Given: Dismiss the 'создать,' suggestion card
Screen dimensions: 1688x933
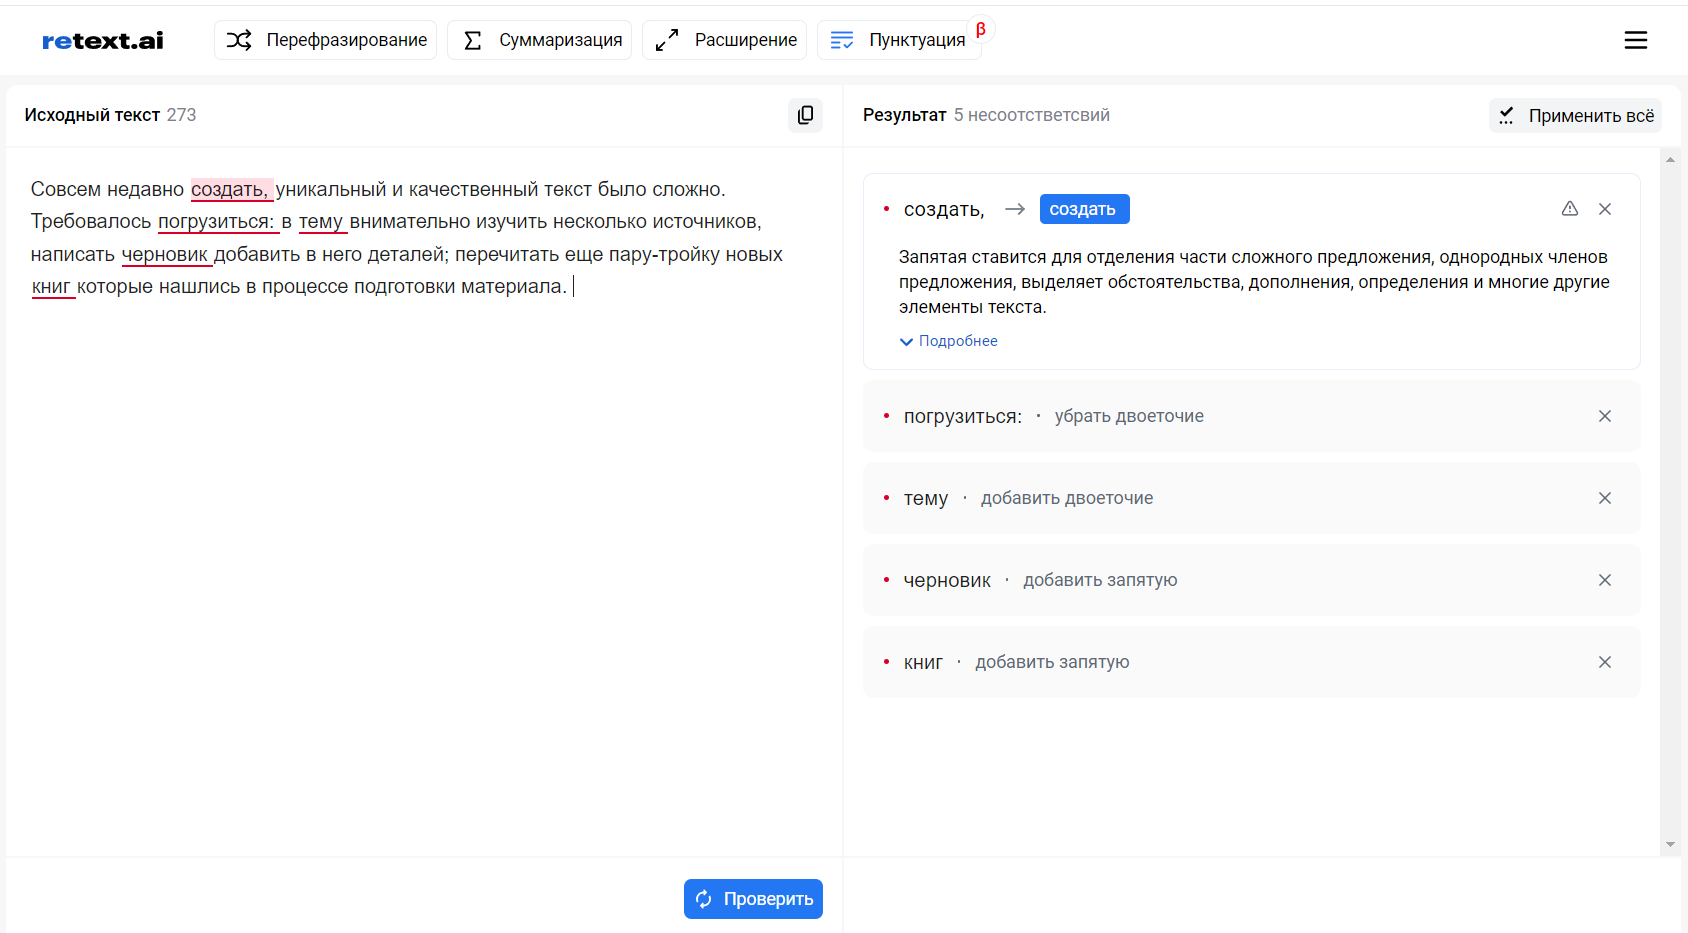Looking at the screenshot, I should (1604, 209).
